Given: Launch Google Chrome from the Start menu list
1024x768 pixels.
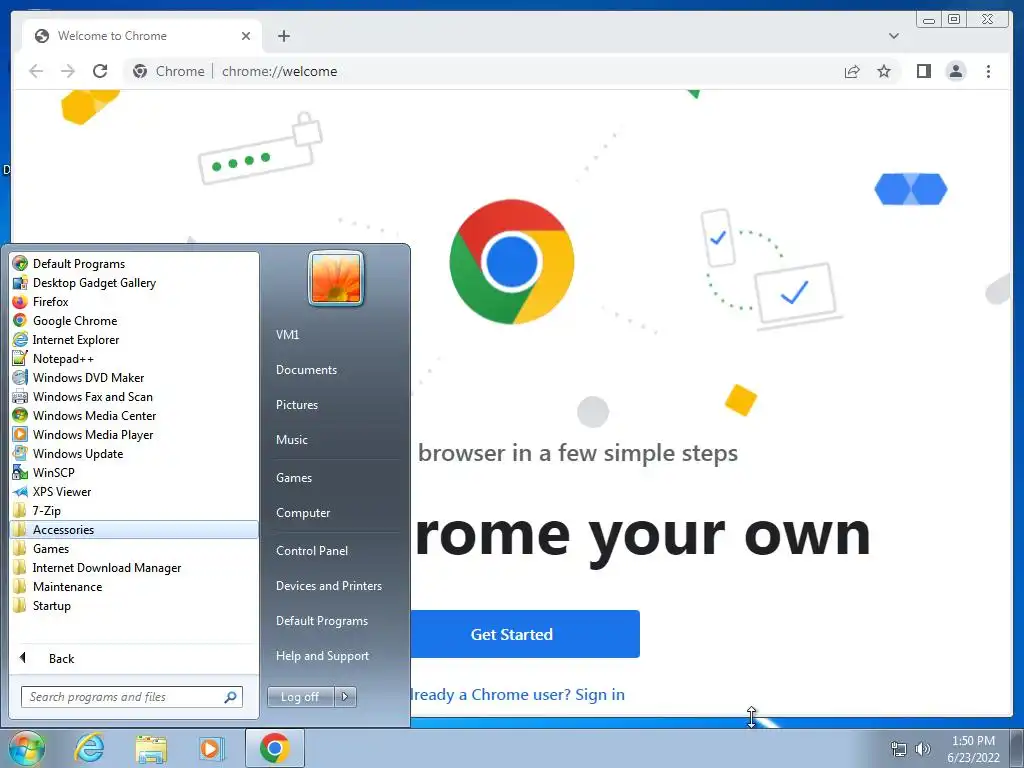Looking at the screenshot, I should click(134, 321).
